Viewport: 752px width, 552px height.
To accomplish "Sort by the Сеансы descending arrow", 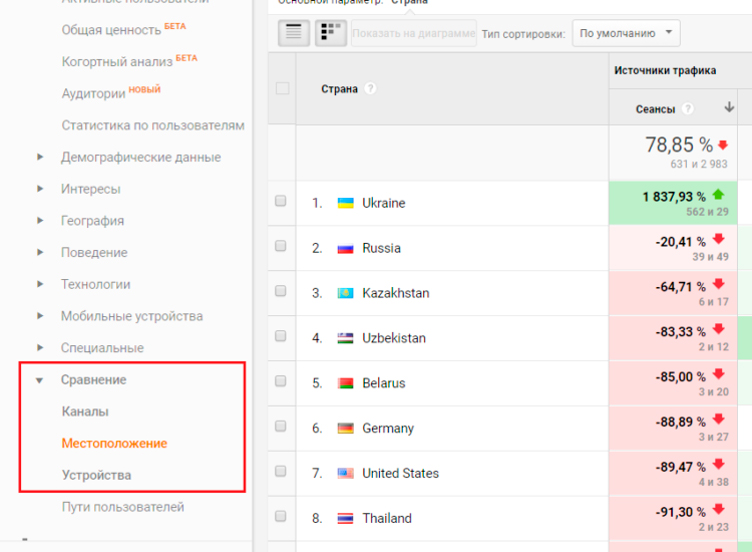I will pos(729,107).
